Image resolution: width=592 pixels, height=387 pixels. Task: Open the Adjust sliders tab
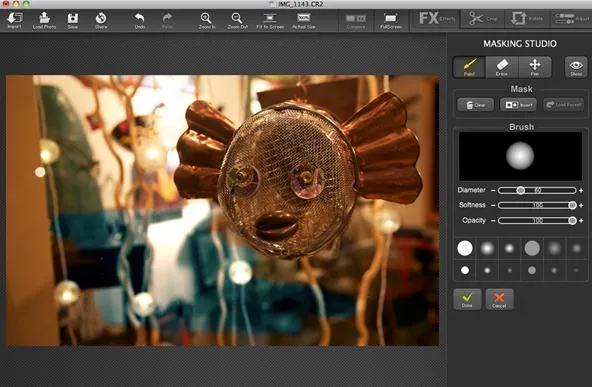[x=571, y=19]
